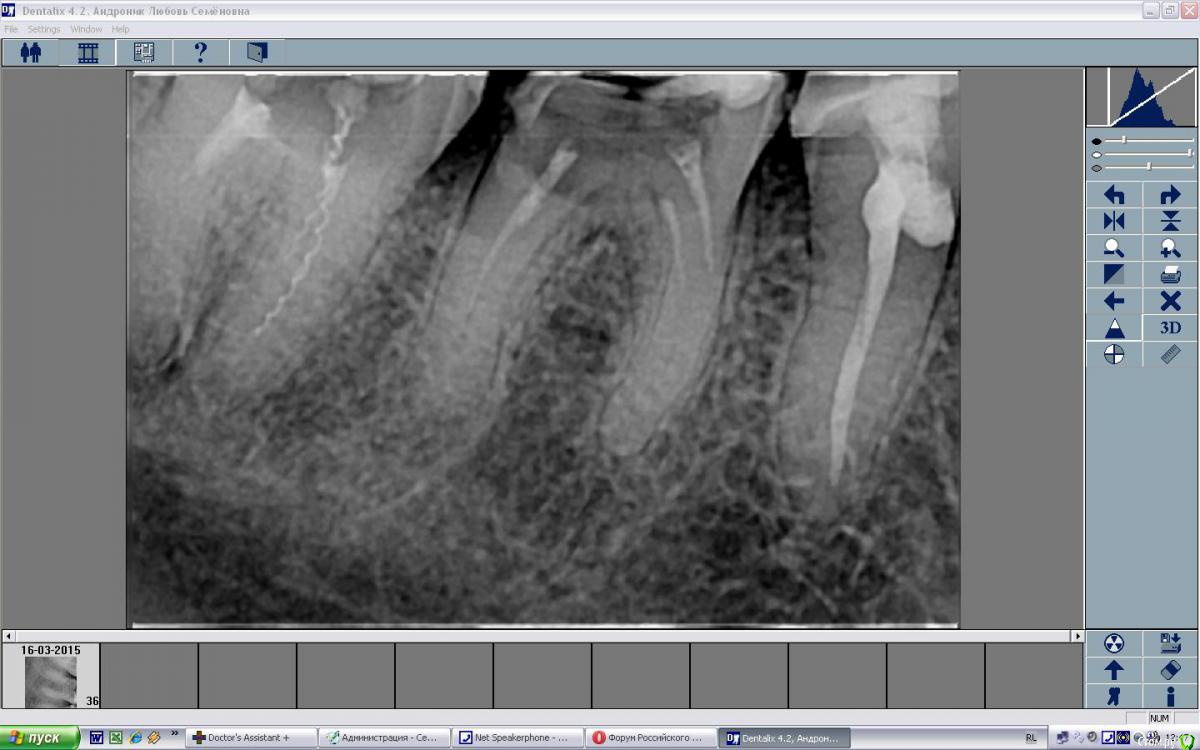Open the patients list icon
The width and height of the screenshot is (1200, 750).
[31, 52]
